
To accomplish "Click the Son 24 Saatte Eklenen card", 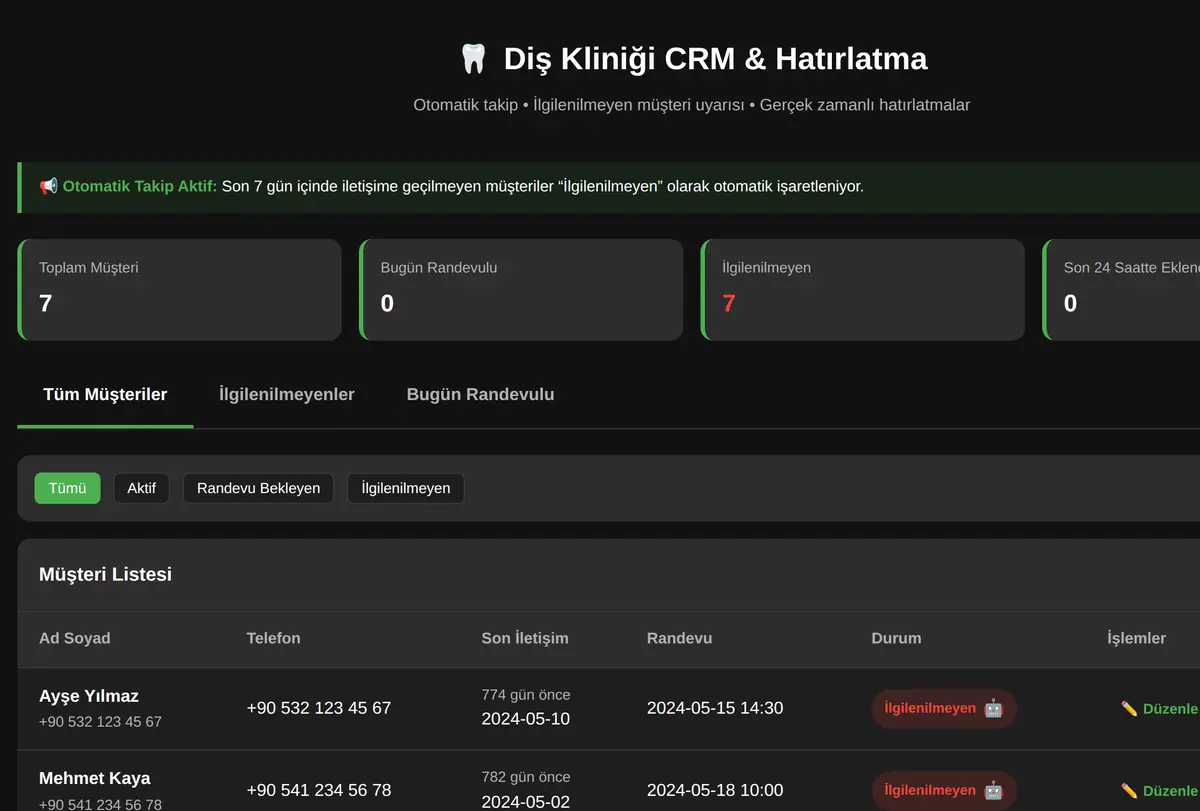I will click(1121, 290).
